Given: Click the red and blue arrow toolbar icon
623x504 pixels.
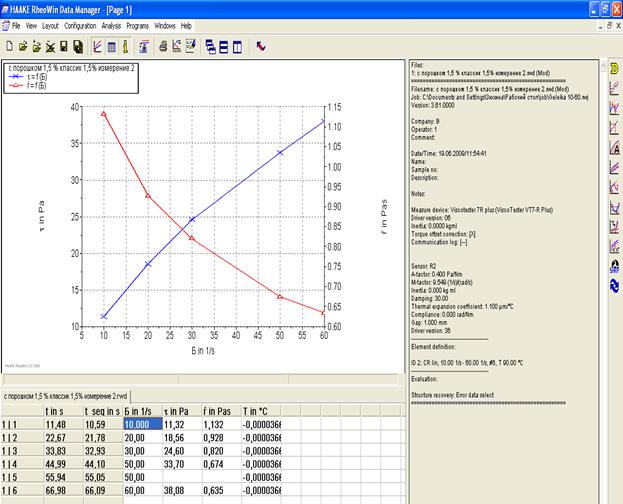Looking at the screenshot, I should coord(261,47).
